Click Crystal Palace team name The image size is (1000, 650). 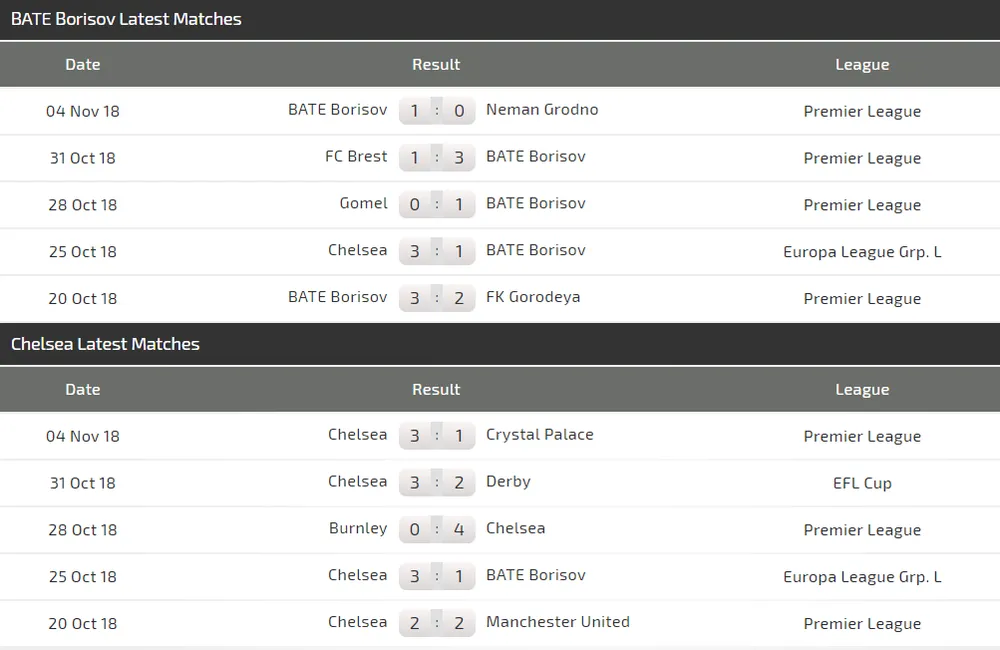tap(539, 435)
